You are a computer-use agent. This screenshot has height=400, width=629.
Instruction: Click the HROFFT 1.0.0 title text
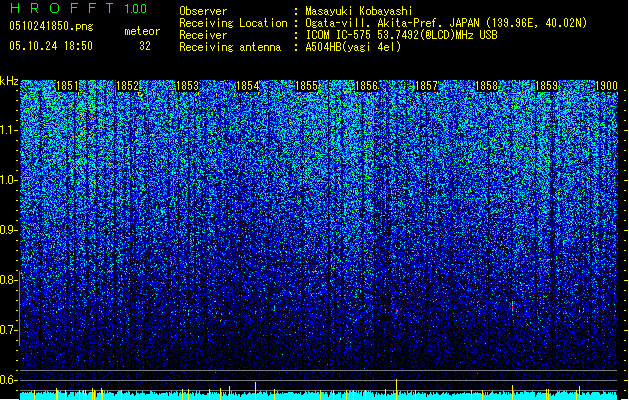point(79,8)
